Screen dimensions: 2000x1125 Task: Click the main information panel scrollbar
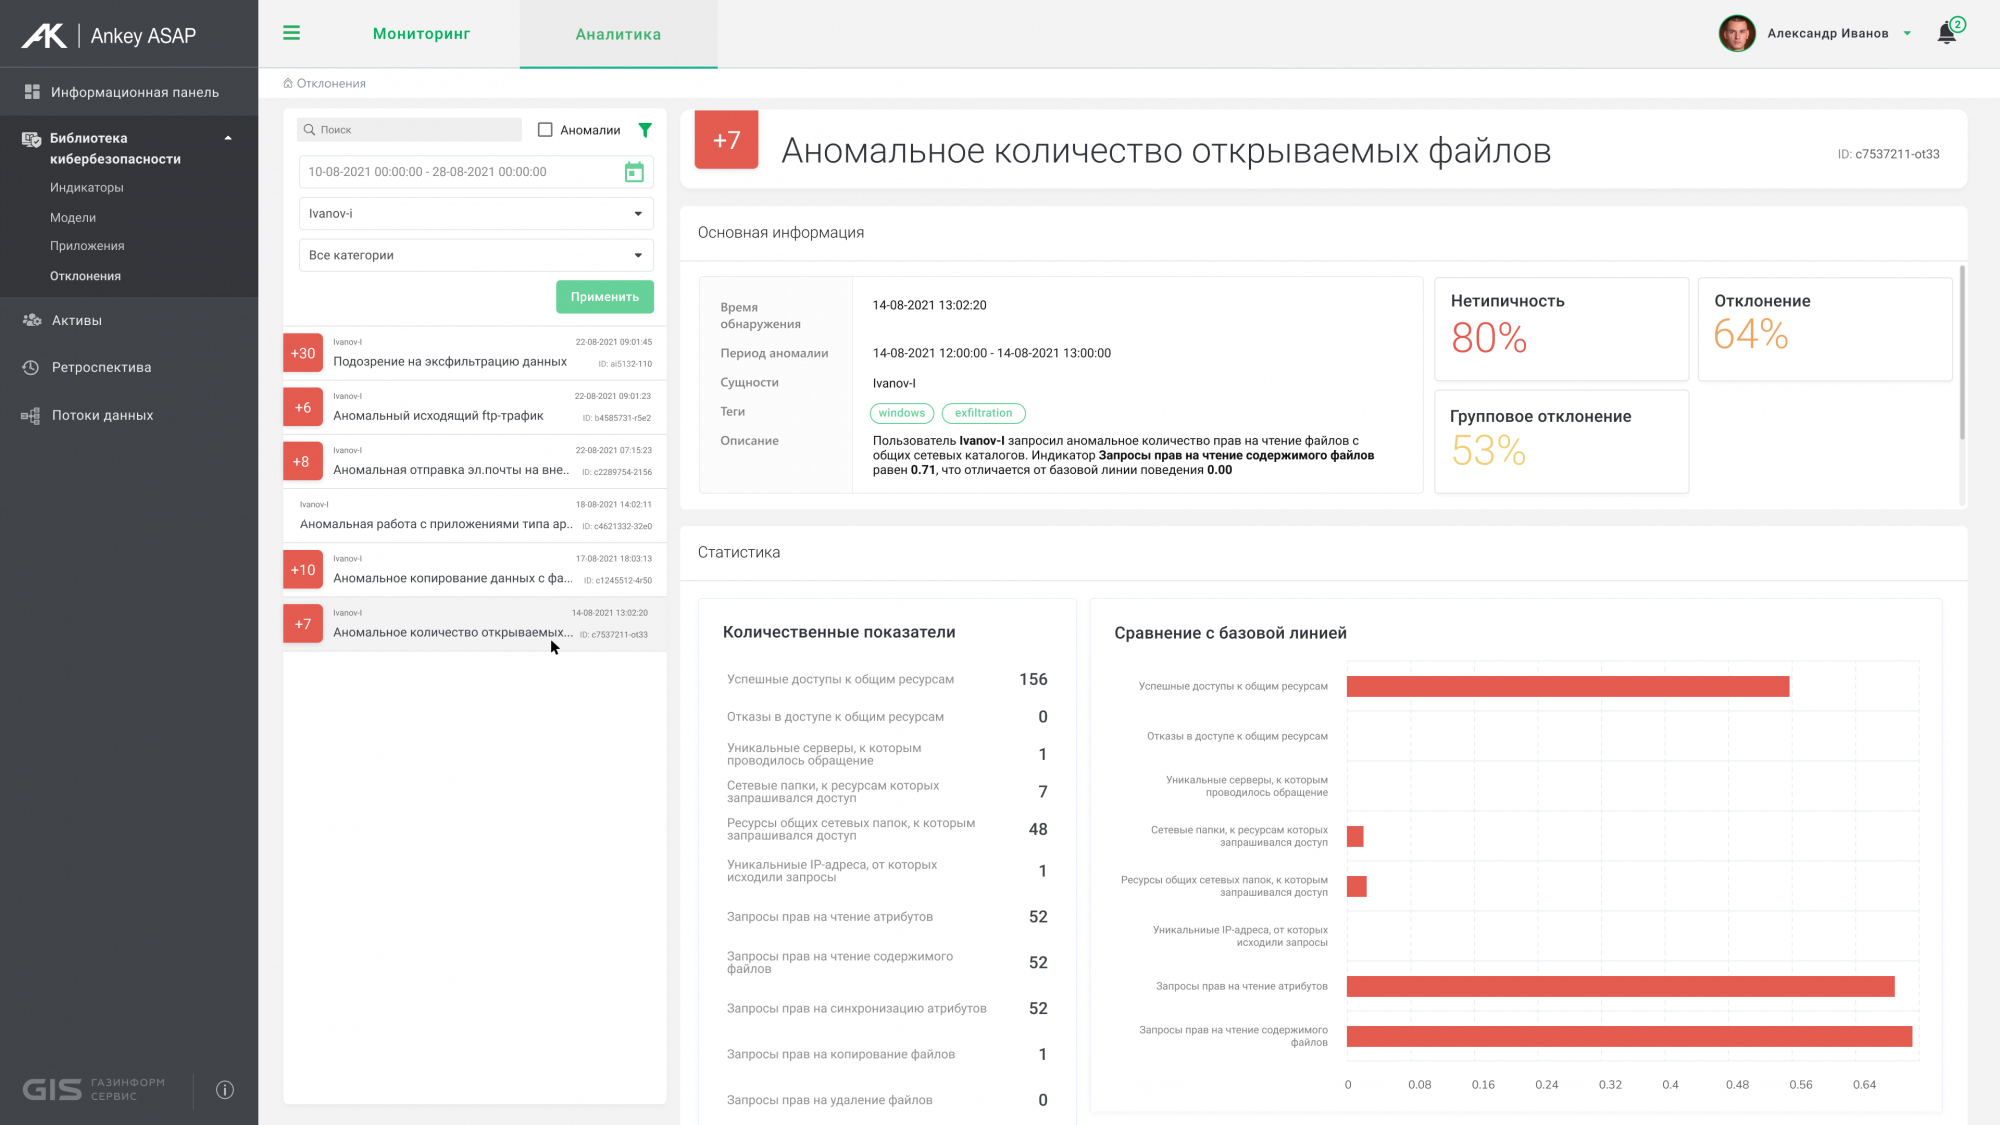coord(1962,352)
